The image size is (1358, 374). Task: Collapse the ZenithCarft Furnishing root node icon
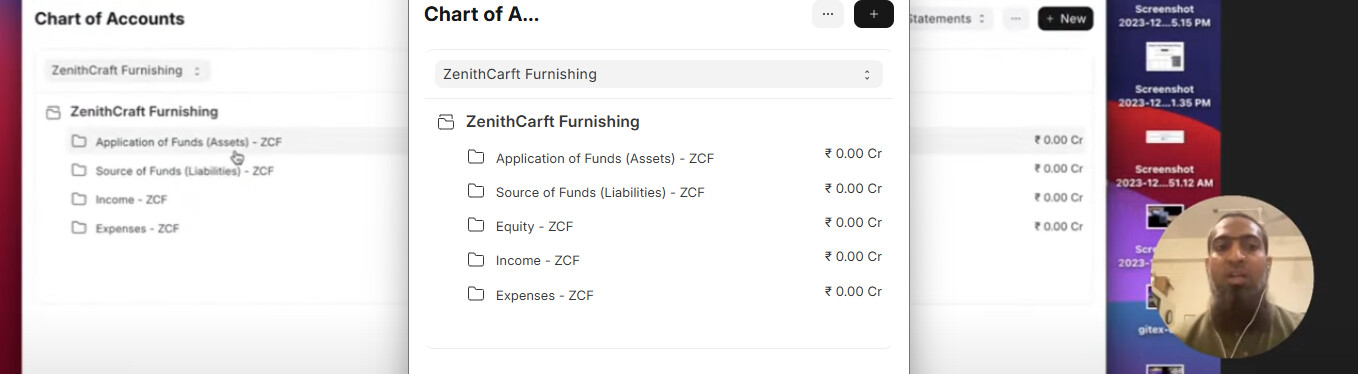(446, 122)
